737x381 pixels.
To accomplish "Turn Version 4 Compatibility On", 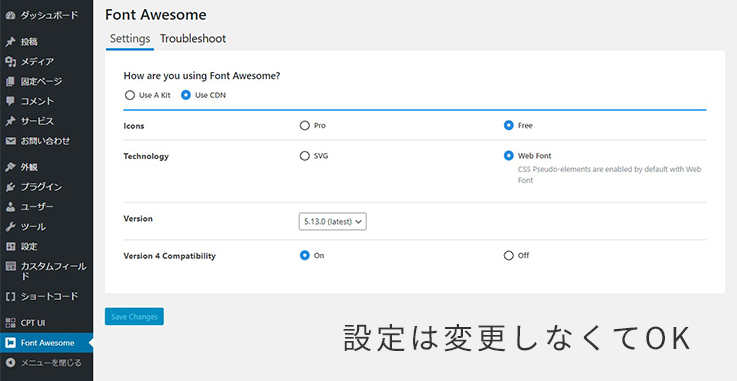I will (x=305, y=256).
